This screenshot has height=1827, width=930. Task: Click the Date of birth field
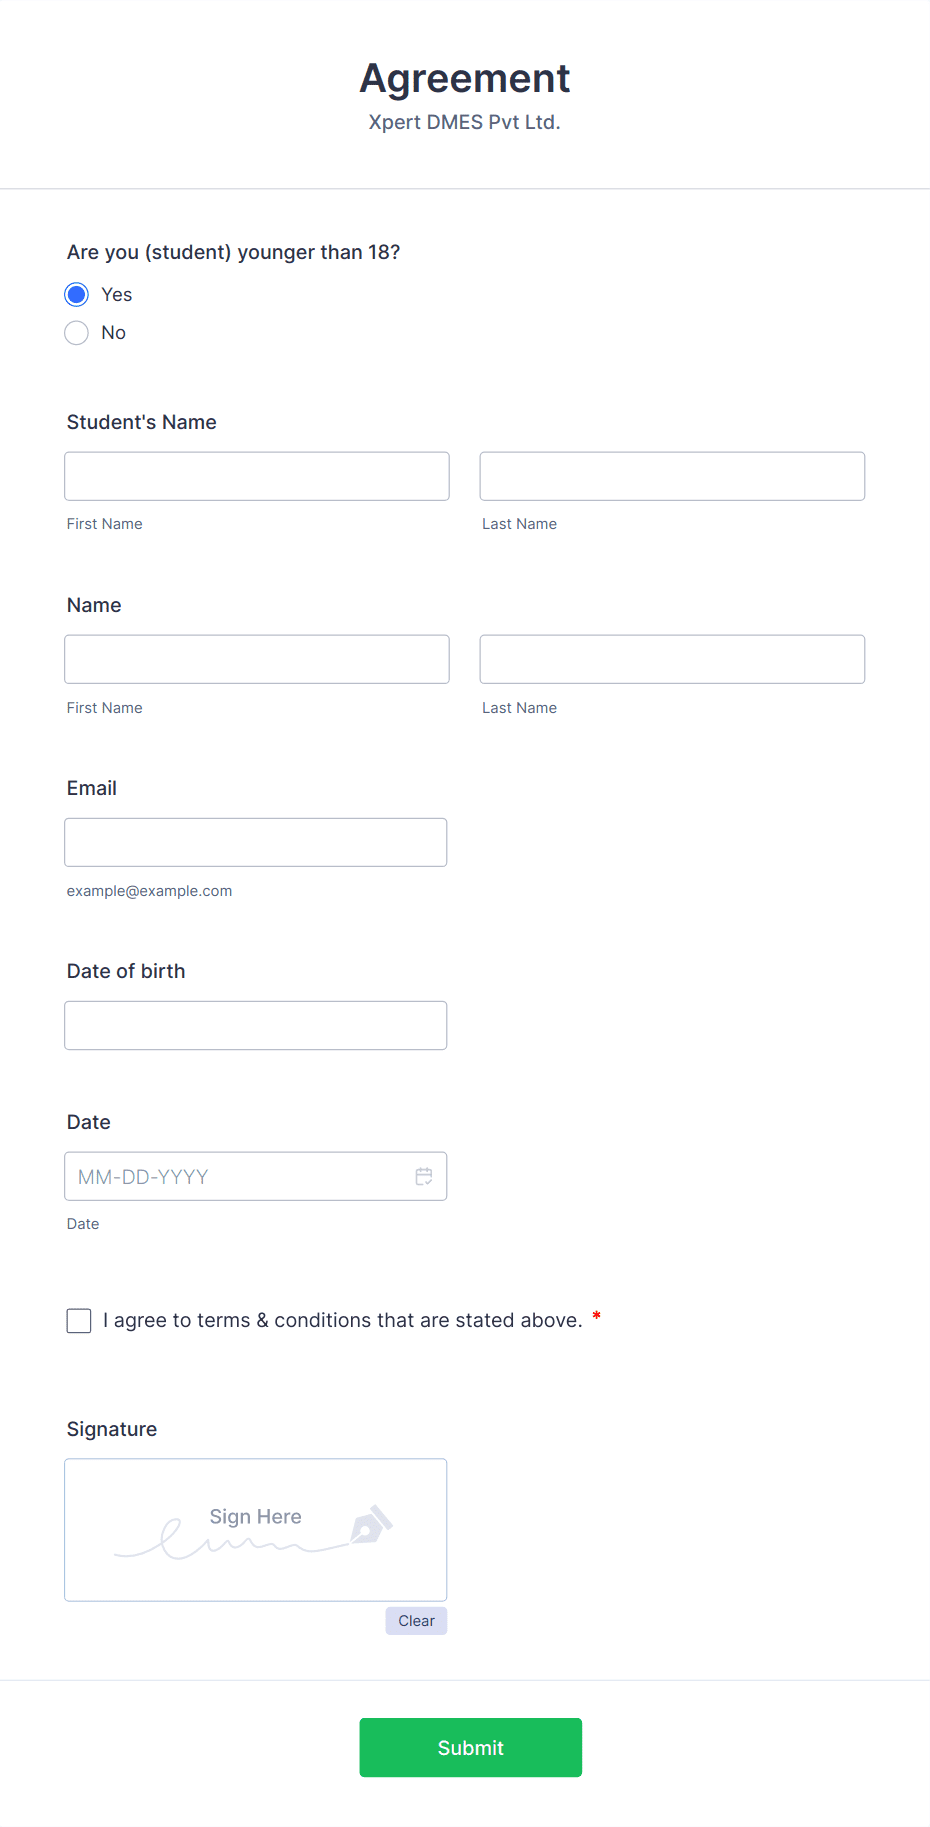[256, 1025]
